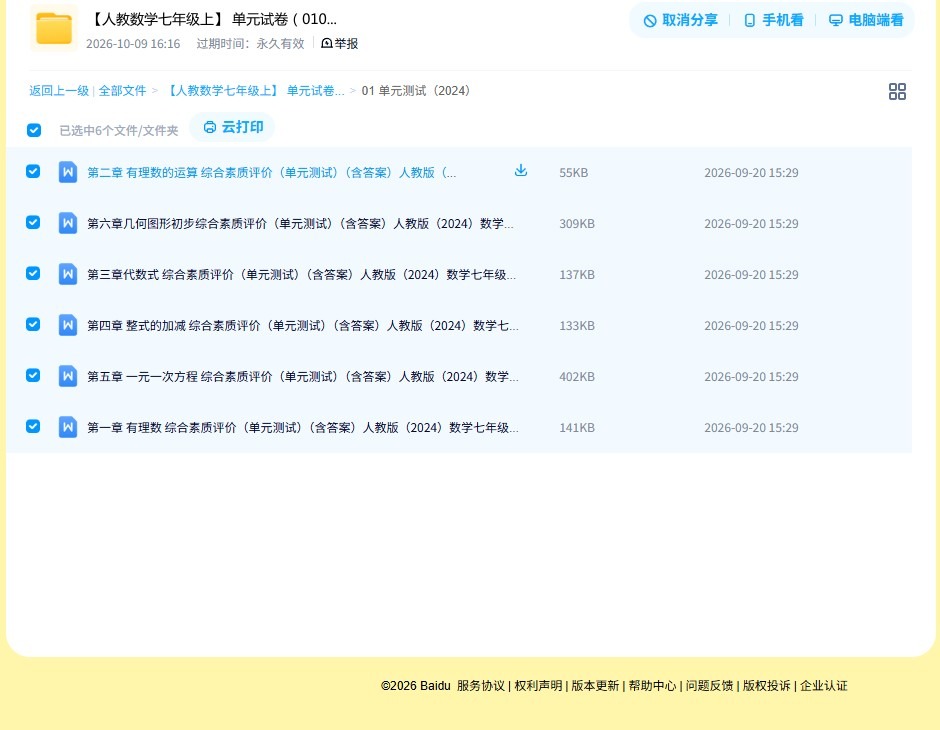Click the yellow shared folder icon
Viewport: 940px width, 730px height.
click(x=53, y=28)
